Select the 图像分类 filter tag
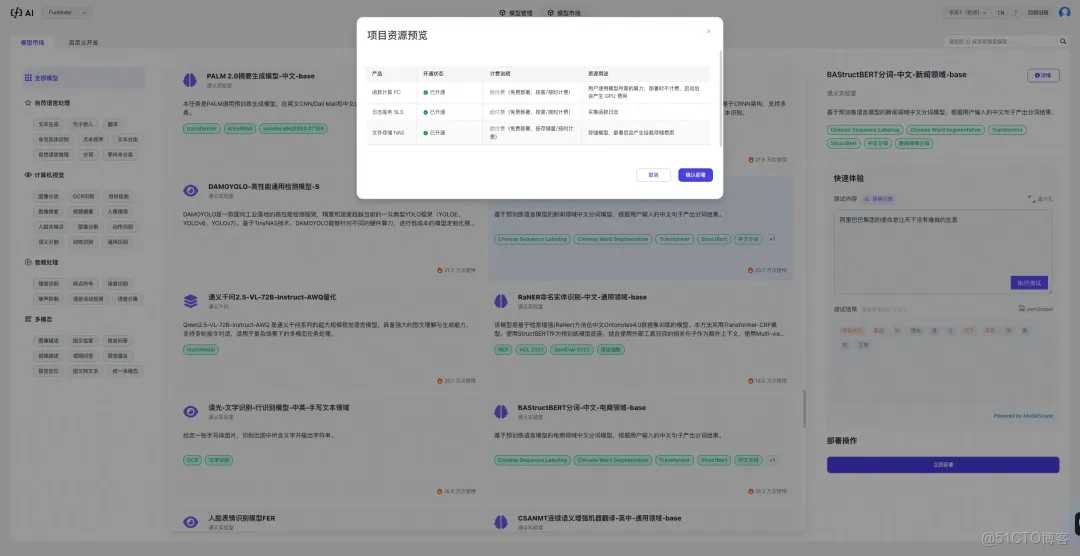 click(x=48, y=196)
